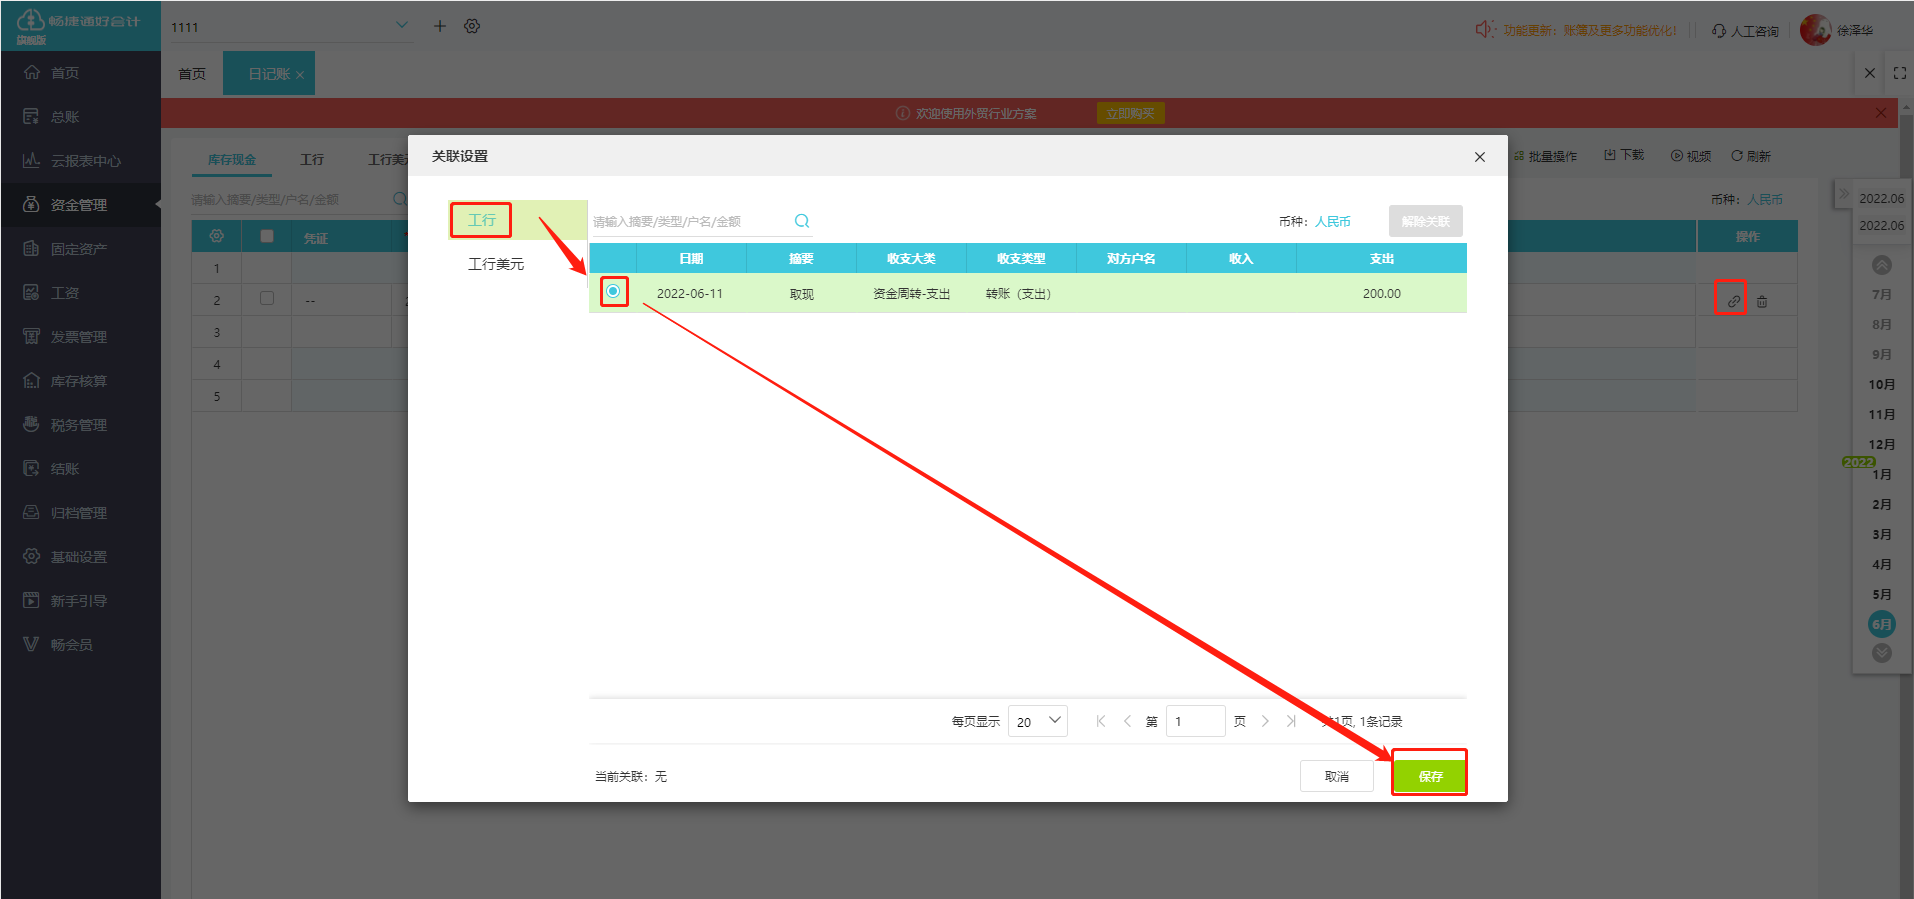Select 7月 in the month timeline
1914x899 pixels.
[x=1882, y=295]
